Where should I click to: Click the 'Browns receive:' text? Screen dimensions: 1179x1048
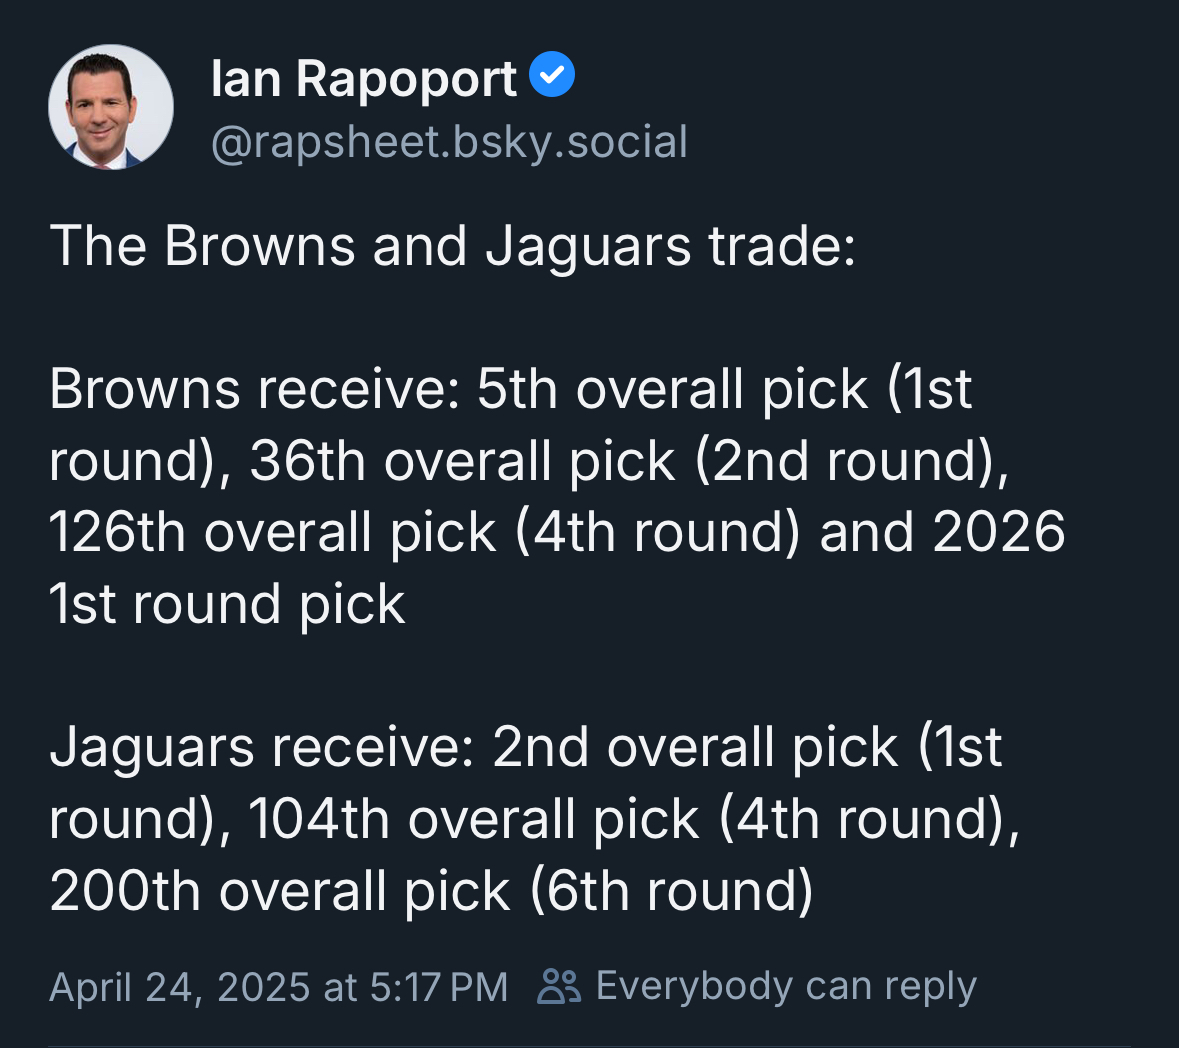pyautogui.click(x=254, y=389)
